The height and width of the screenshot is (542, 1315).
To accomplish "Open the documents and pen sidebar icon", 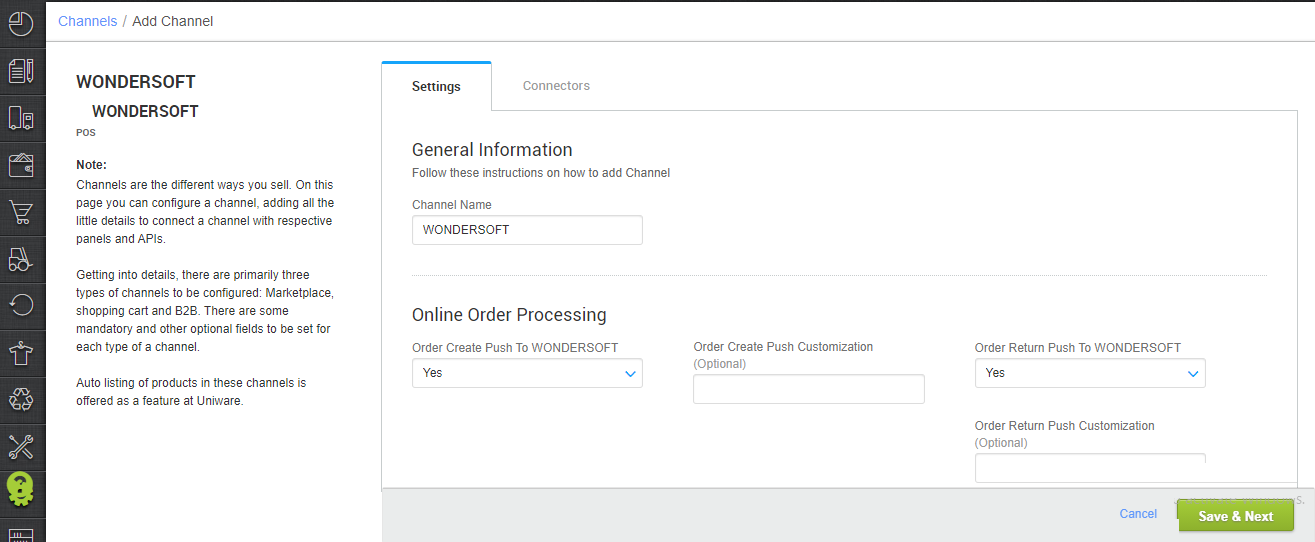I will (x=21, y=71).
